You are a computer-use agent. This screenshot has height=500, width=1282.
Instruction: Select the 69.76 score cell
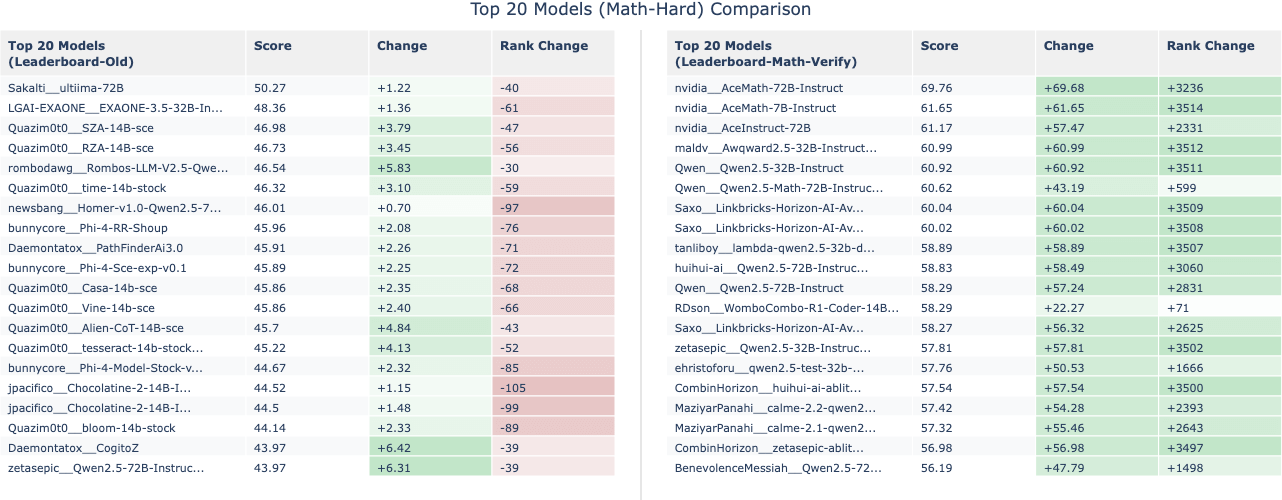(937, 88)
